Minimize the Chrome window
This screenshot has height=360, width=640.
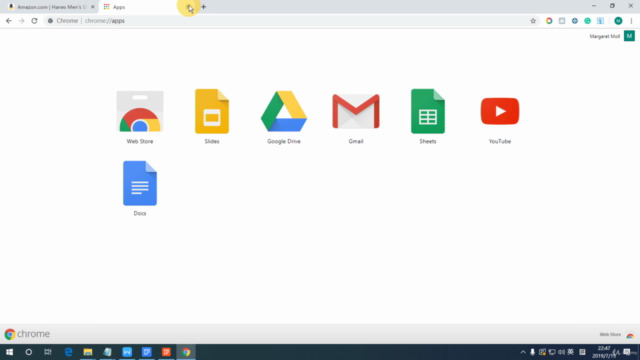pos(594,6)
